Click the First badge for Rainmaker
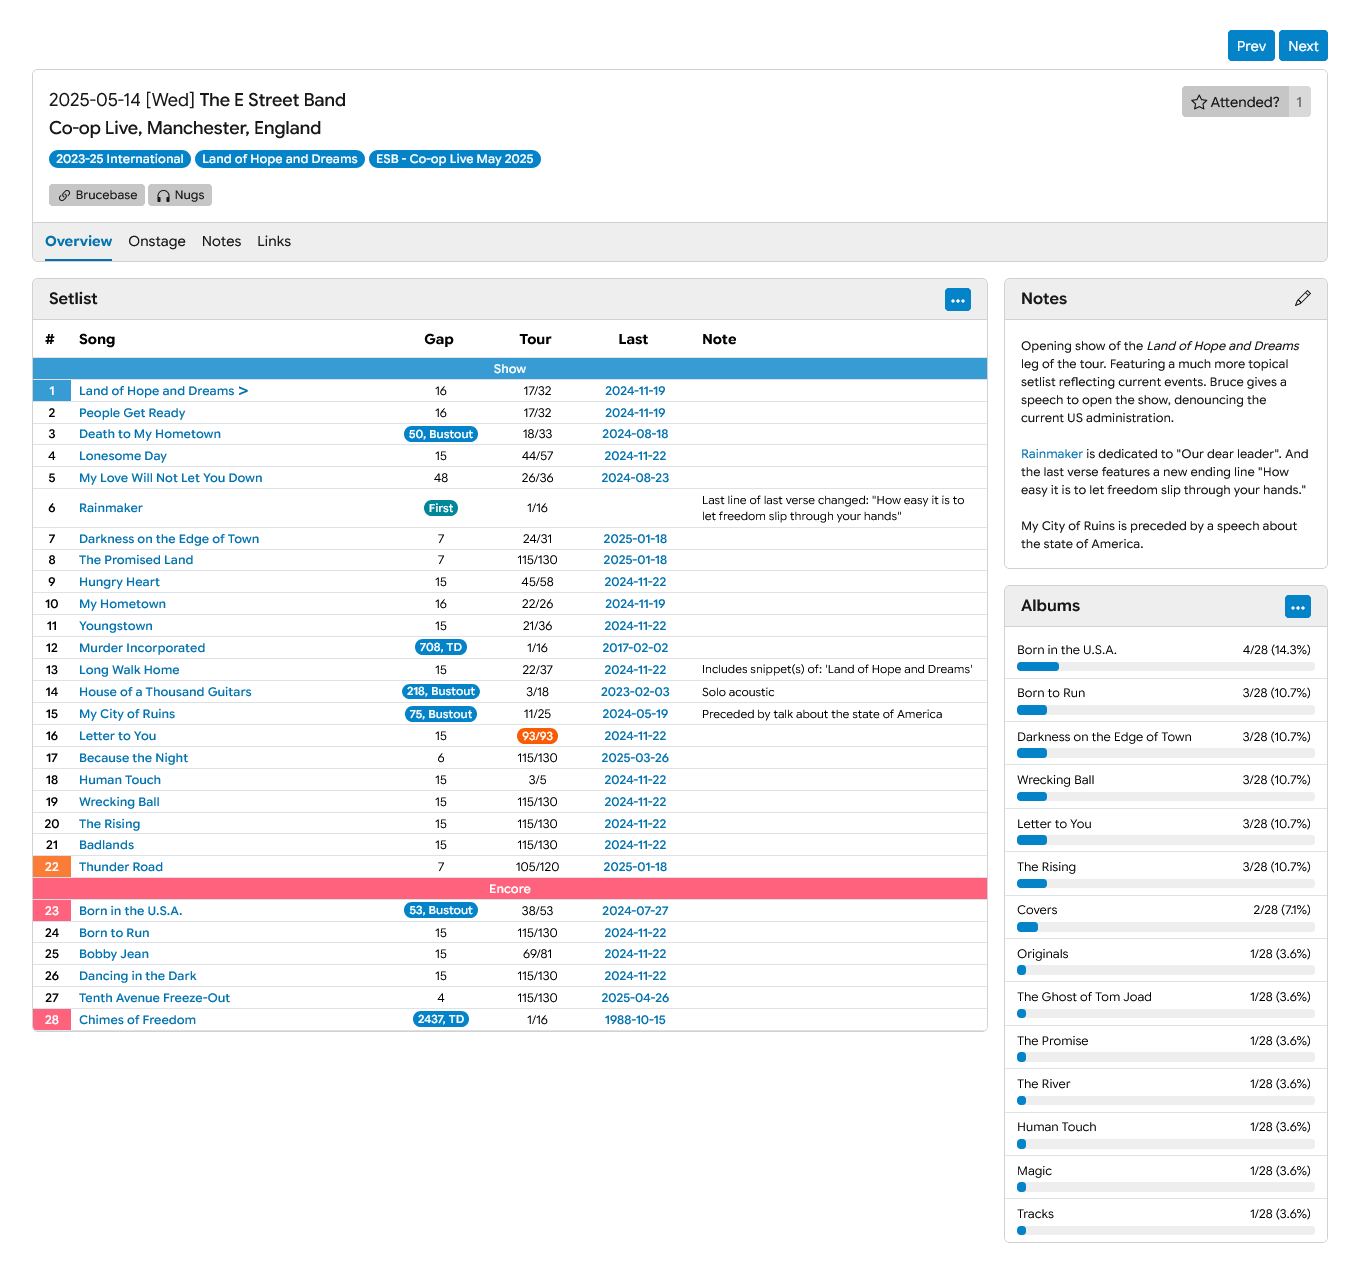This screenshot has width=1361, height=1274. 440,508
